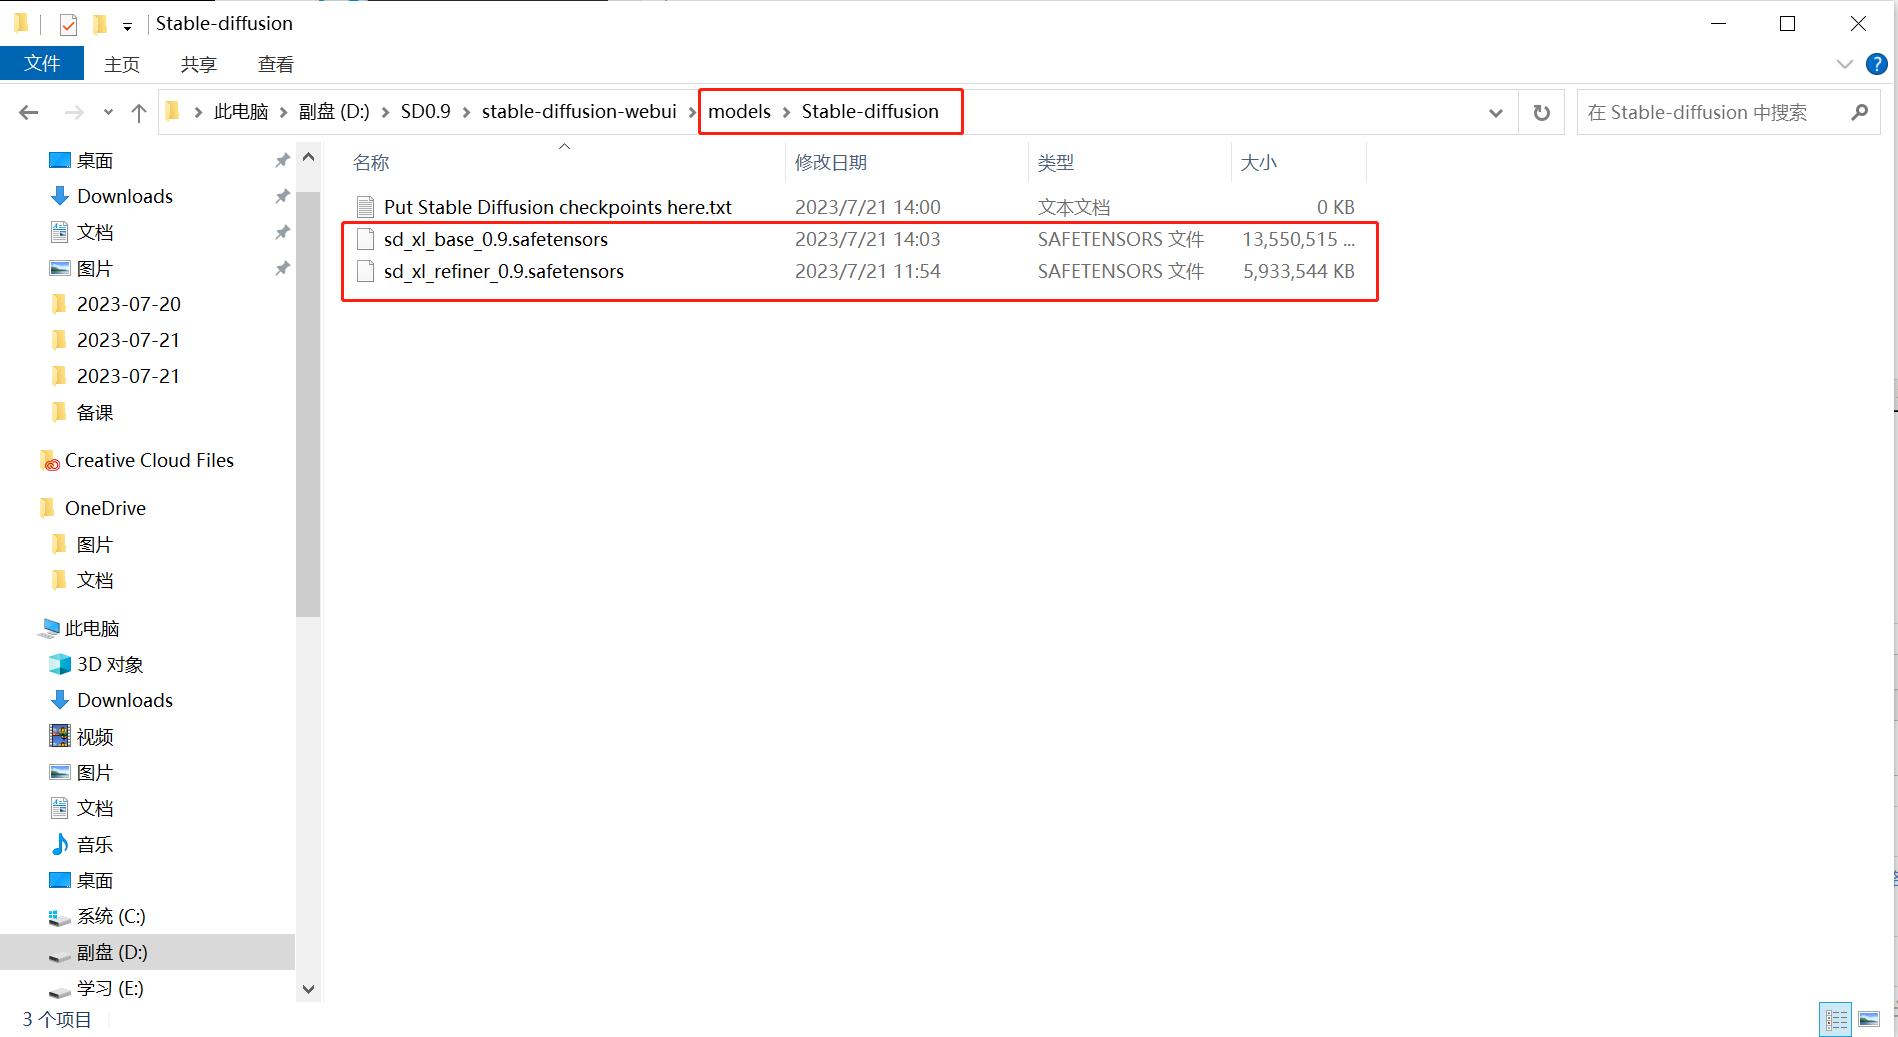This screenshot has height=1037, width=1898.
Task: Click the file icon of sd_xl_refiner_0.9
Action: coord(365,272)
